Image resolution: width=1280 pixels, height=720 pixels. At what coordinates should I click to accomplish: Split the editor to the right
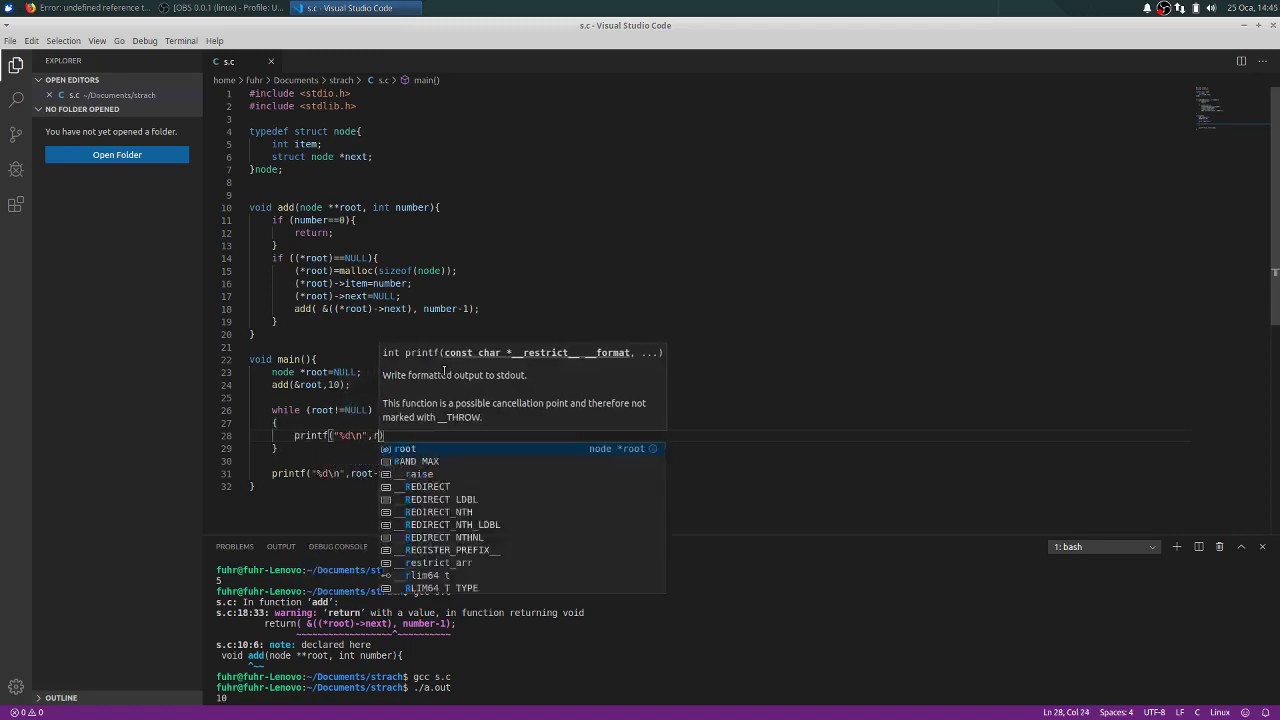pyautogui.click(x=1241, y=61)
